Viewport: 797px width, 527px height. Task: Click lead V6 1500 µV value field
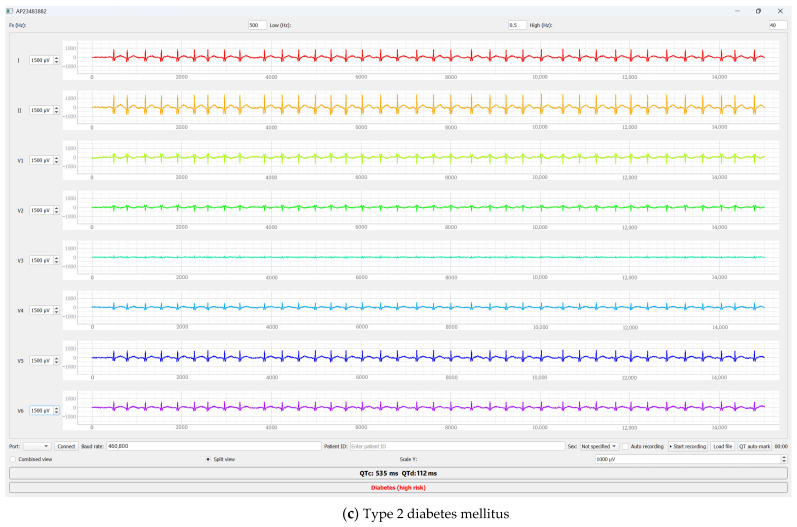(x=41, y=410)
